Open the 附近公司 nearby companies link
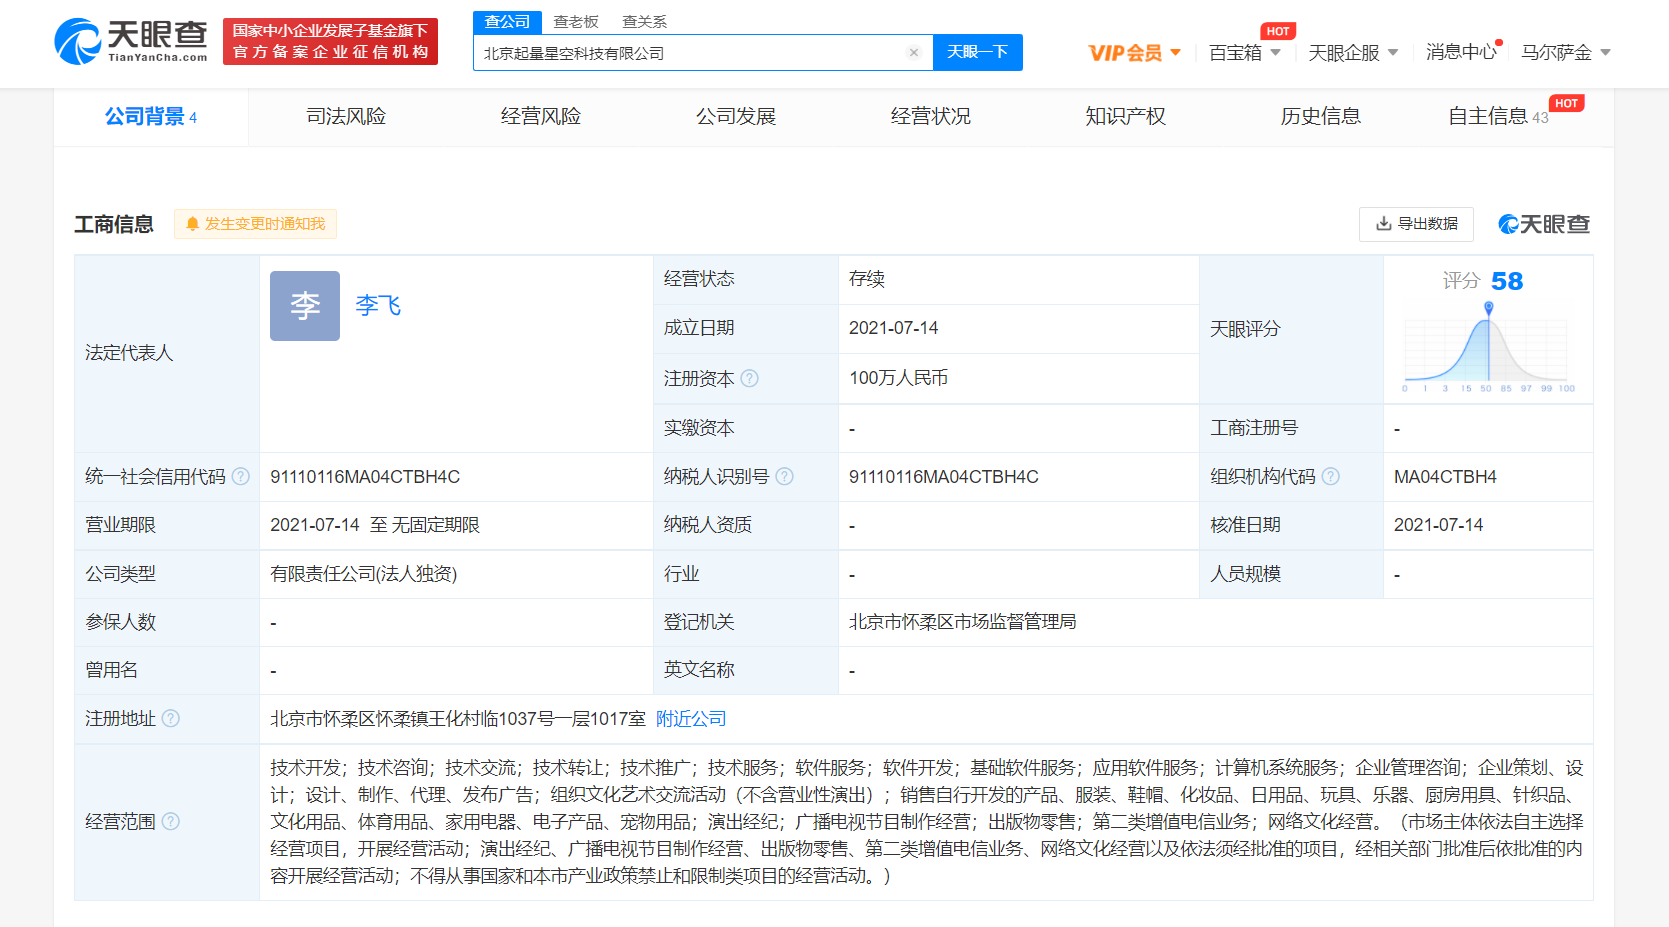Viewport: 1669px width, 927px height. click(x=691, y=719)
